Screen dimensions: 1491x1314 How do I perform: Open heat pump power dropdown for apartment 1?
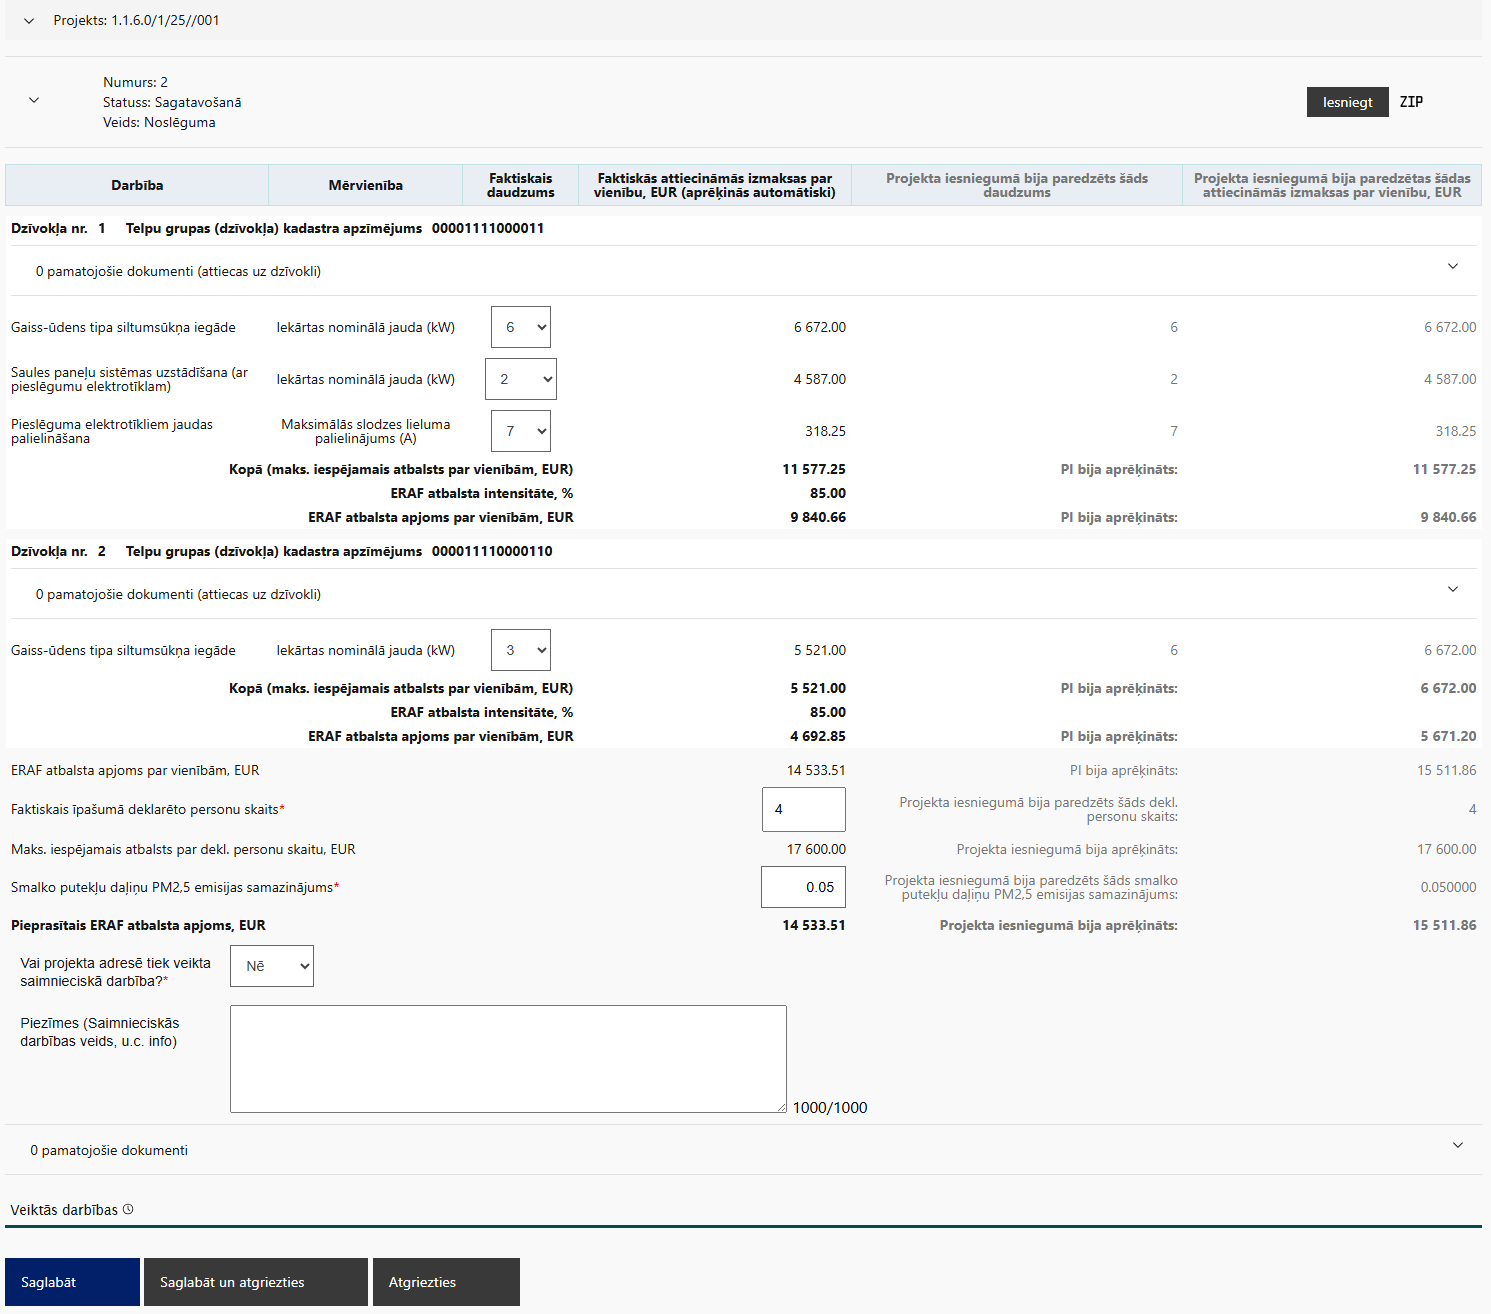click(520, 327)
